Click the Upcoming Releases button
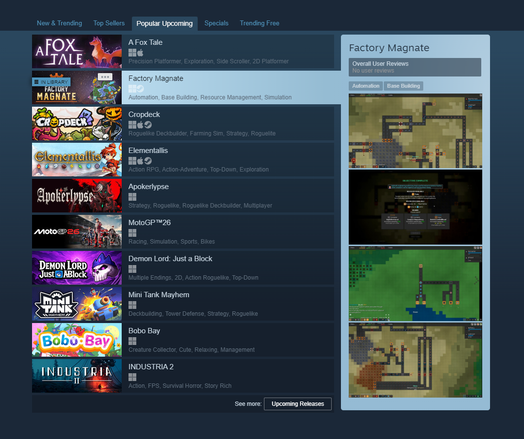Viewport: 524px width, 439px height. (298, 404)
